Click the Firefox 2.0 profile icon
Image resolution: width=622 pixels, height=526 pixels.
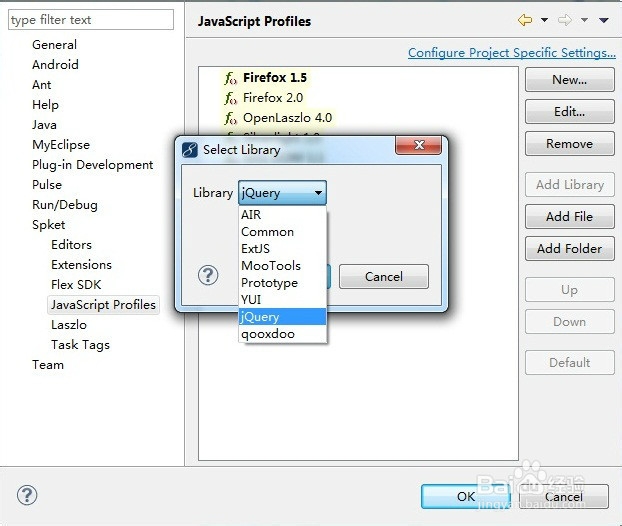(x=230, y=98)
